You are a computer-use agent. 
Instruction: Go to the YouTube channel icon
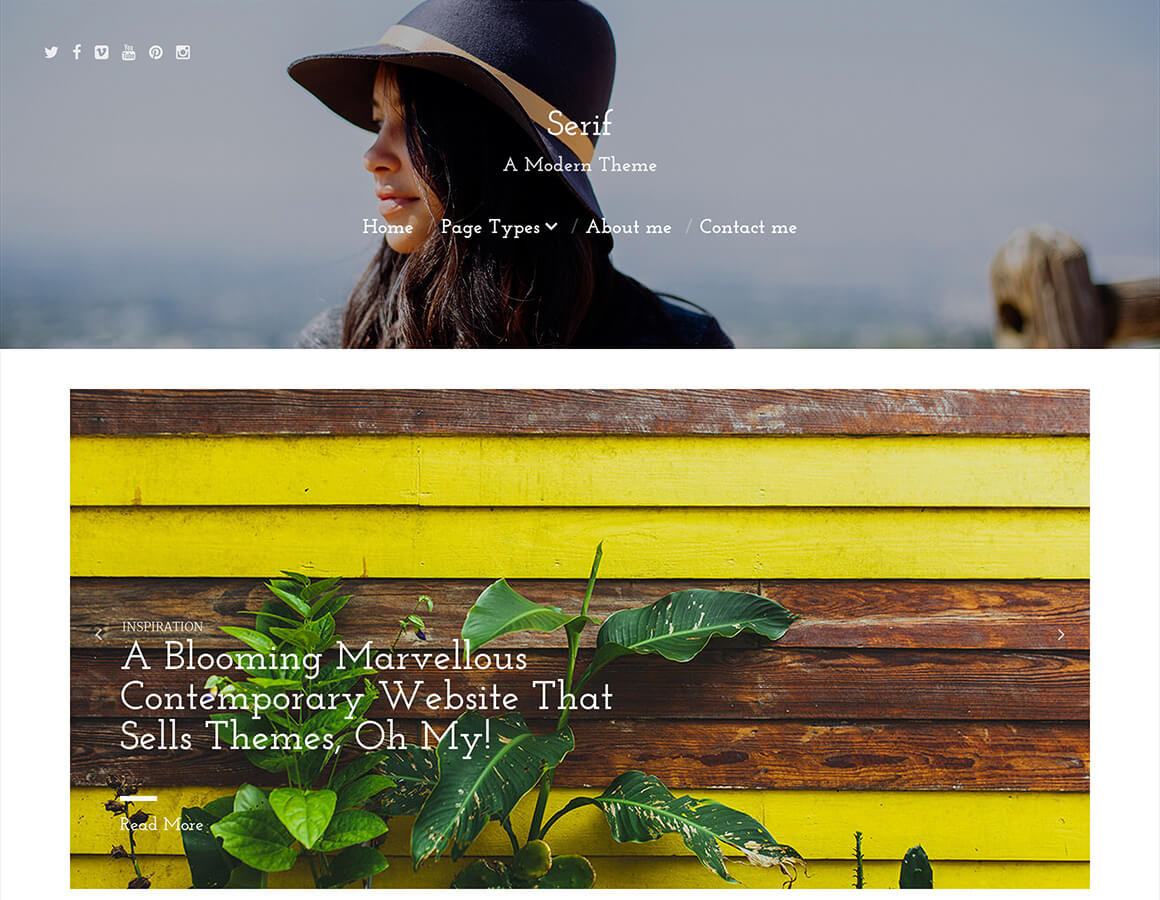pos(129,52)
